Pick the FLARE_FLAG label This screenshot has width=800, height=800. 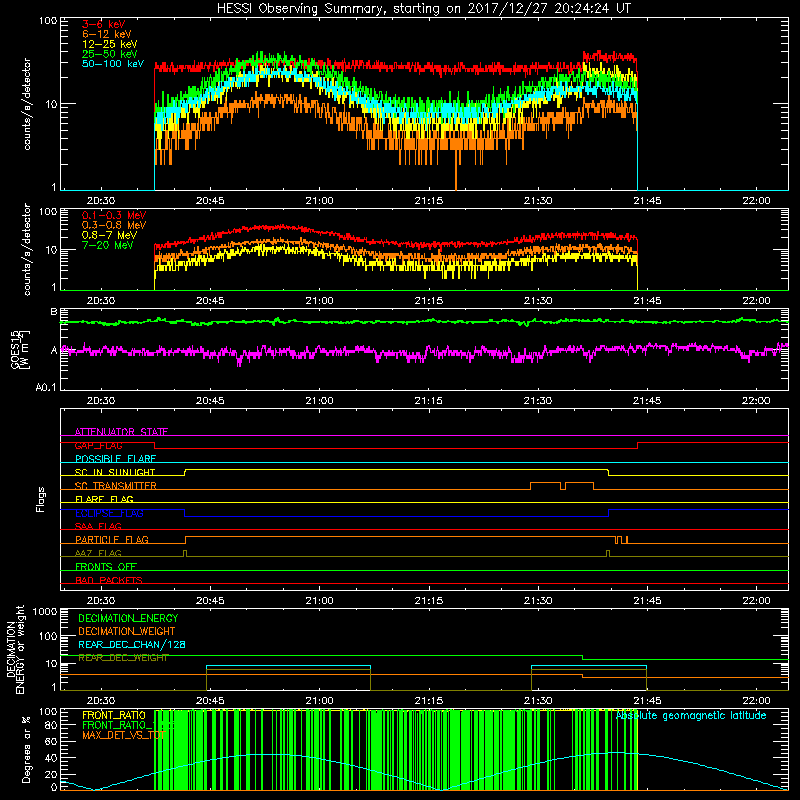click(x=104, y=499)
